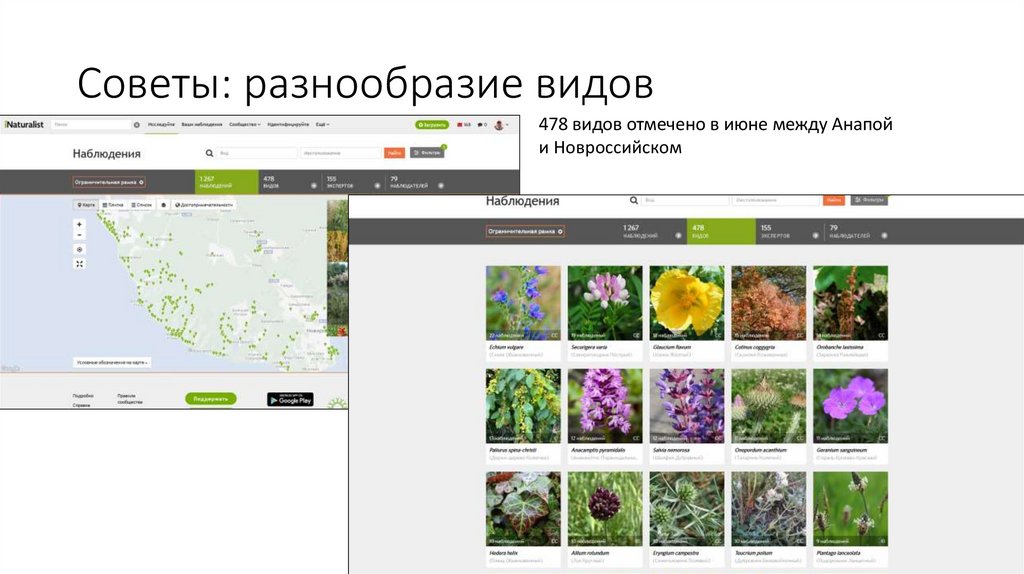The height and width of the screenshot is (574, 1024).
Task: Click the magnifier icon in the species window
Action: [633, 200]
